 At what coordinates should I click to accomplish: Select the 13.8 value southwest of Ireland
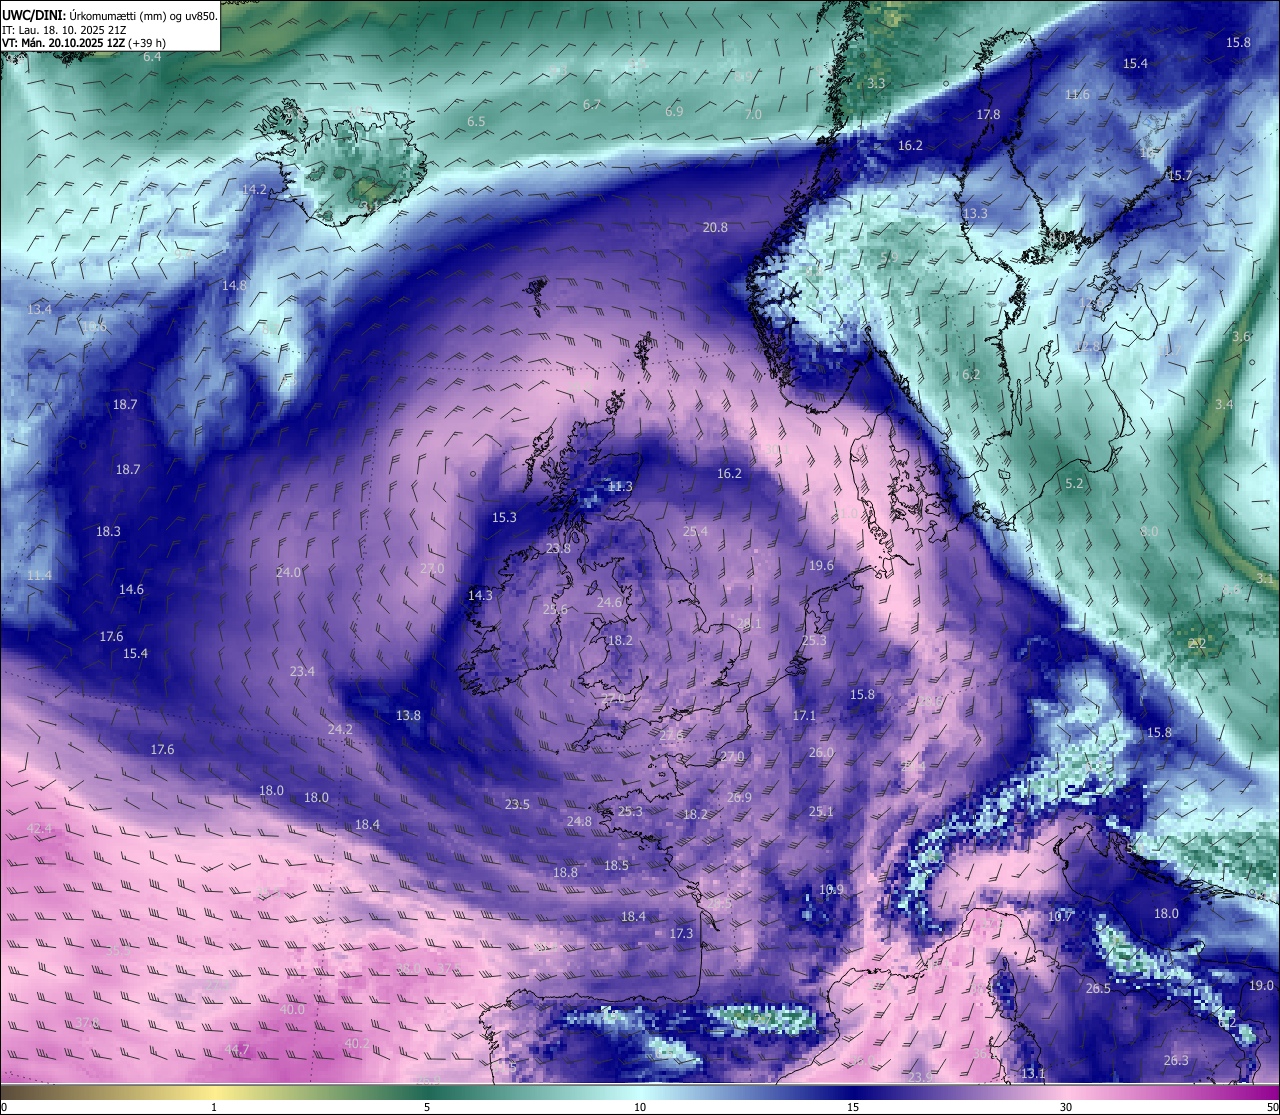pyautogui.click(x=408, y=715)
